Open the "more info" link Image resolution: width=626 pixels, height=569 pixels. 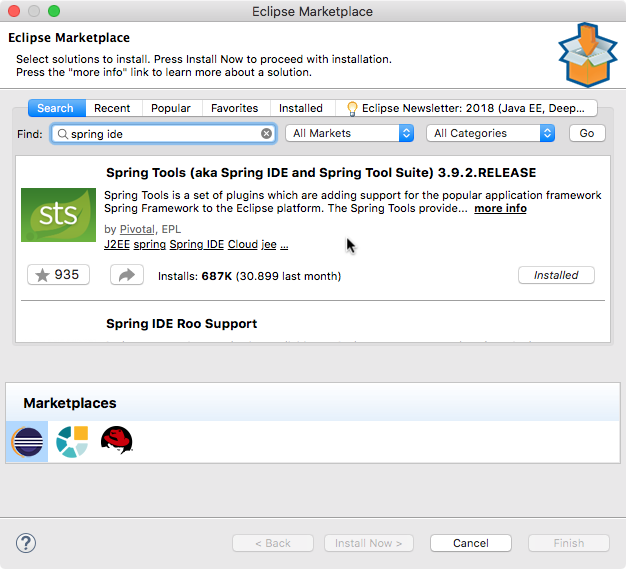[500, 209]
